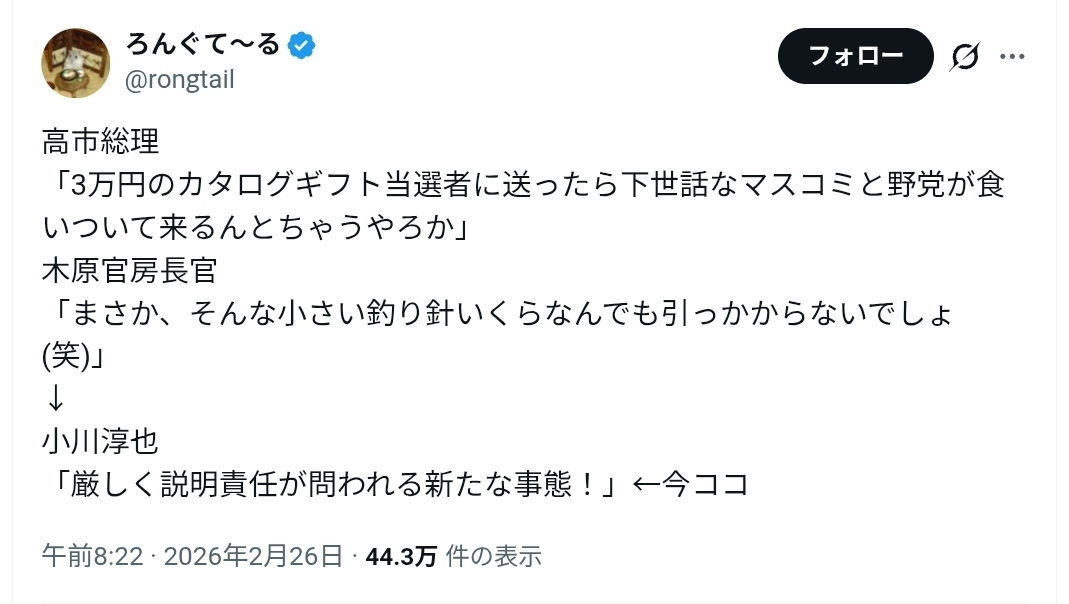Click the display name ろんぐて〜る
Image resolution: width=1069 pixels, height=604 pixels.
point(202,45)
